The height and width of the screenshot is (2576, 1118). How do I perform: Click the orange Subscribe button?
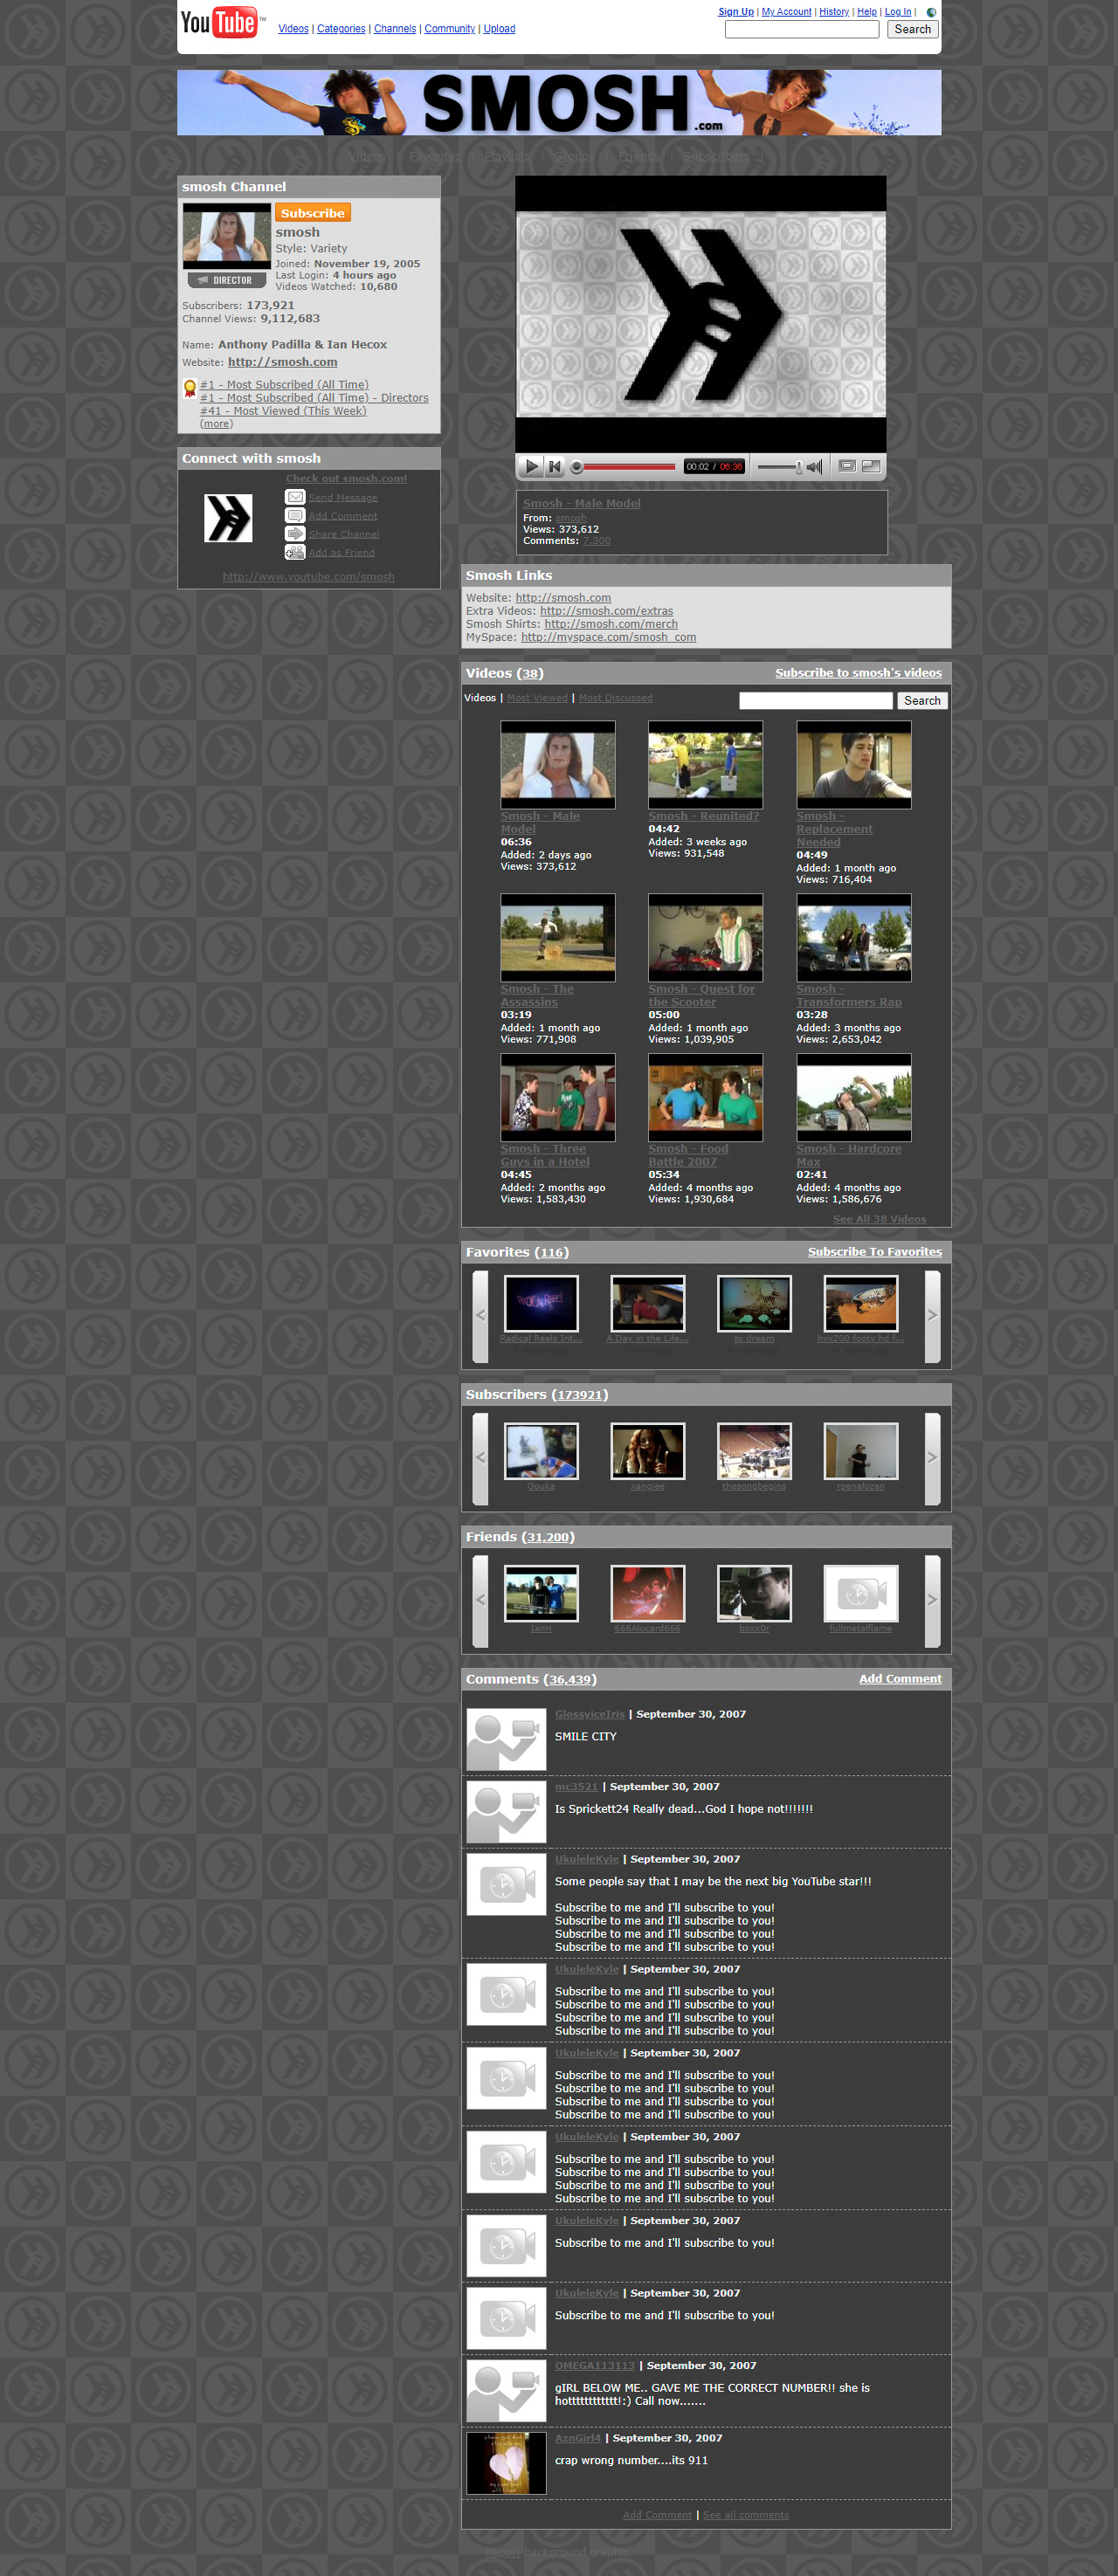(312, 213)
